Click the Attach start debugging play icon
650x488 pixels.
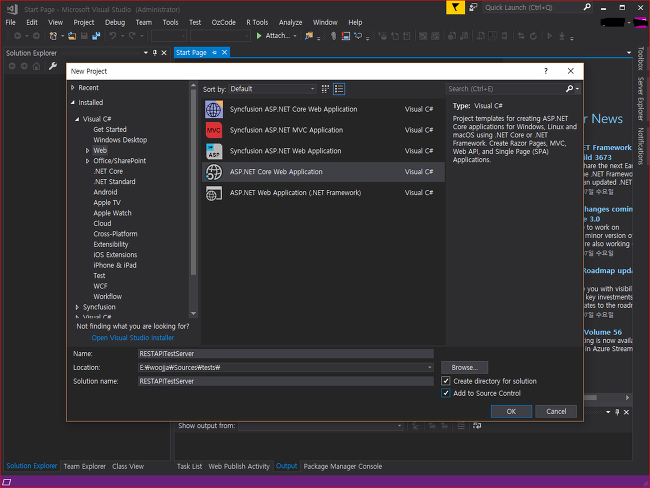[259, 36]
